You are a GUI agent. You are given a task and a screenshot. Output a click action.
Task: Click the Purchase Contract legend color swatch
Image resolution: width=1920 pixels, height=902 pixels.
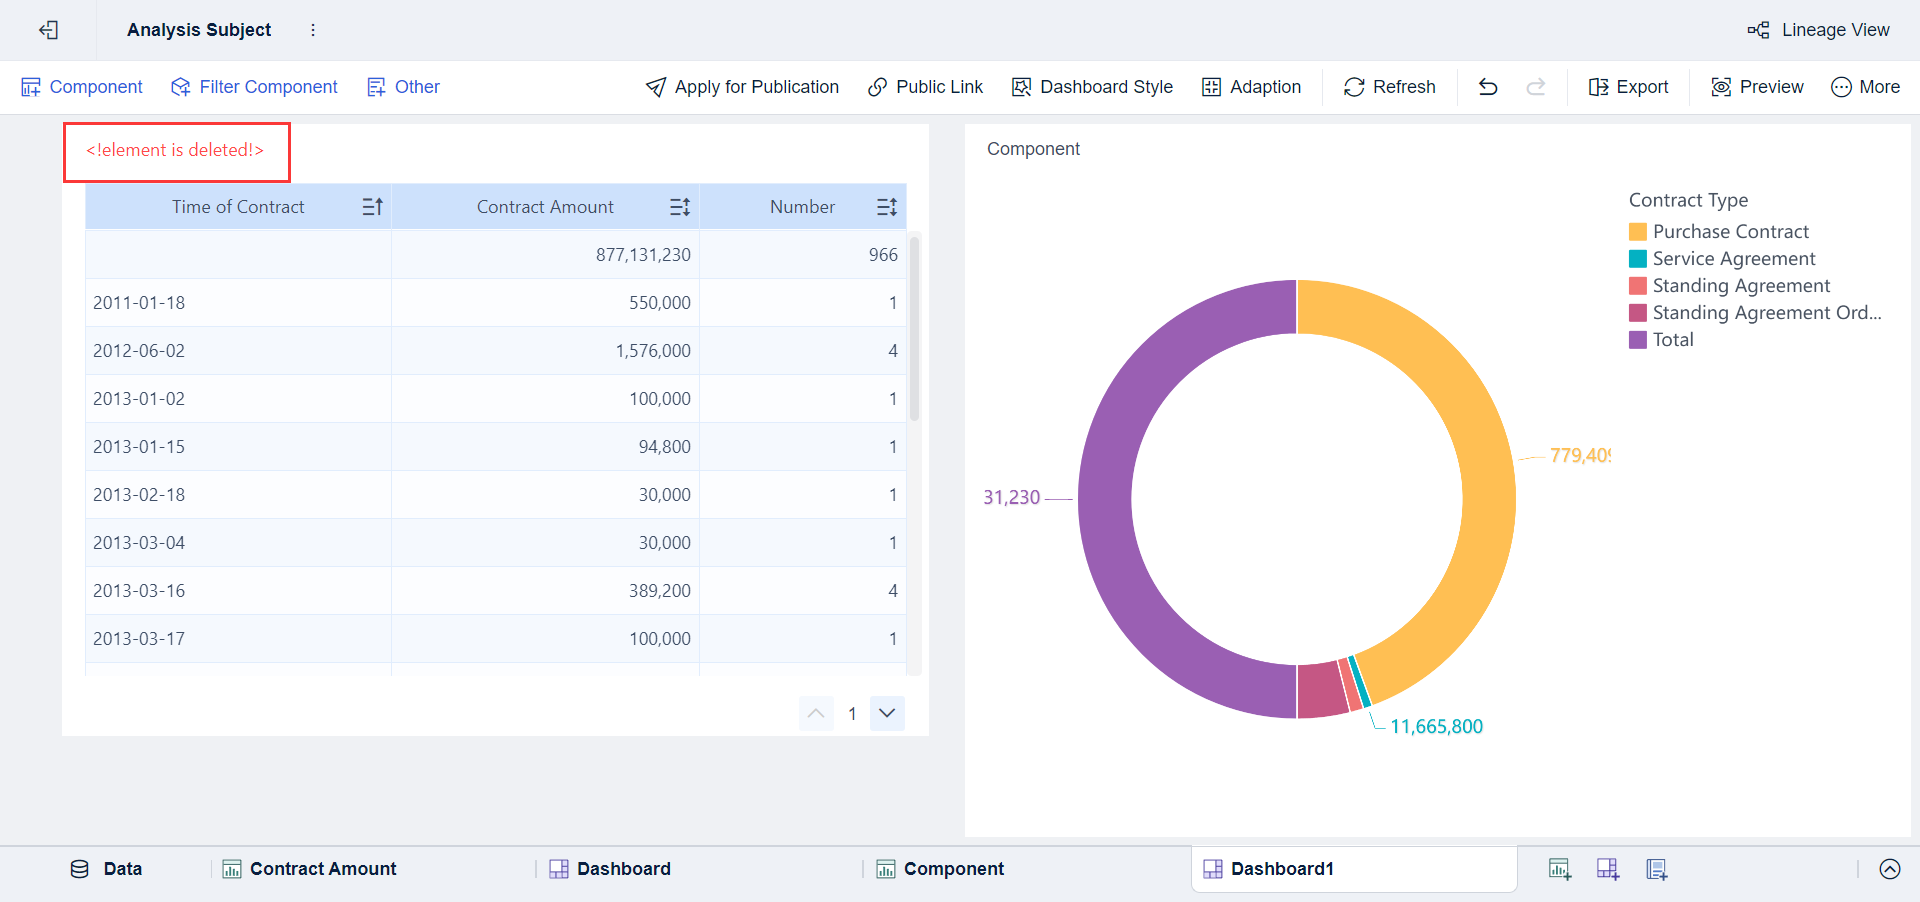(1637, 232)
